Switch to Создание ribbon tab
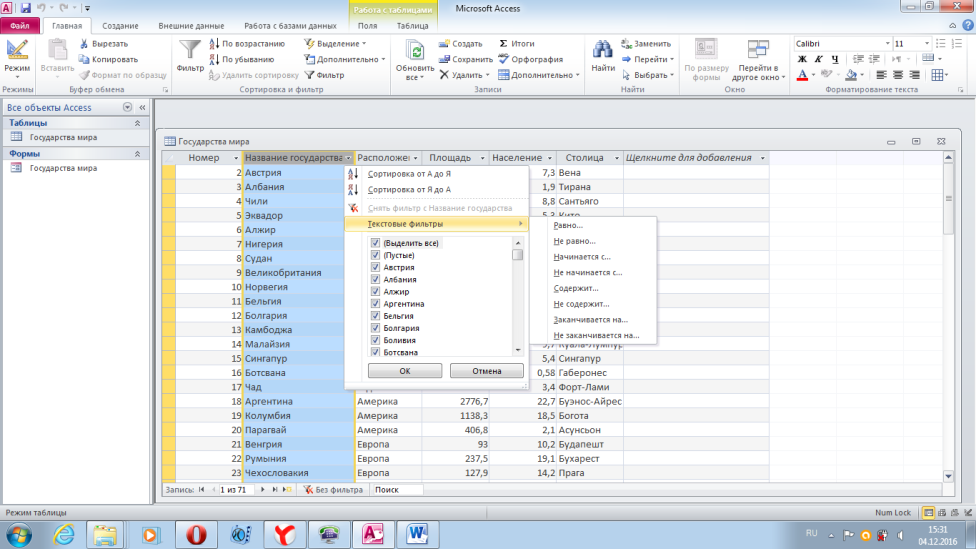The image size is (976, 549). tap(120, 26)
